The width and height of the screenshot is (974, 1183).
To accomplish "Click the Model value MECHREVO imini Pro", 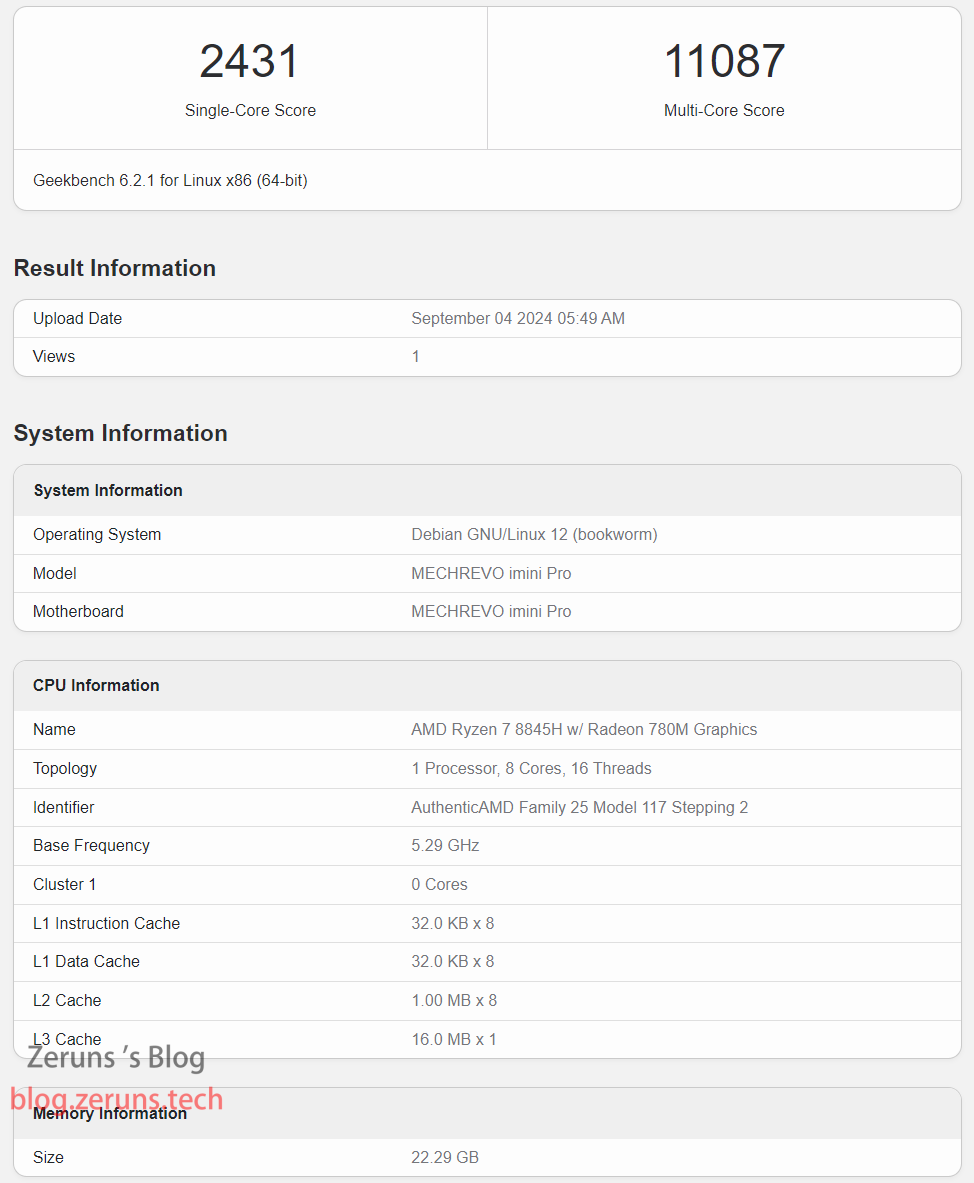I will pos(491,573).
